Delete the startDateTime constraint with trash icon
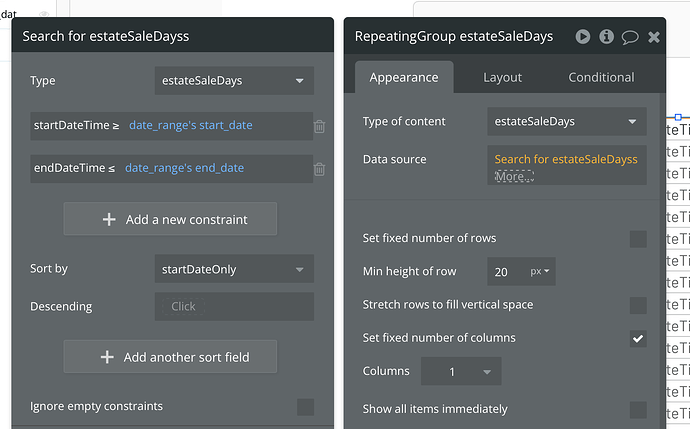Image resolution: width=690 pixels, height=429 pixels. tap(319, 126)
